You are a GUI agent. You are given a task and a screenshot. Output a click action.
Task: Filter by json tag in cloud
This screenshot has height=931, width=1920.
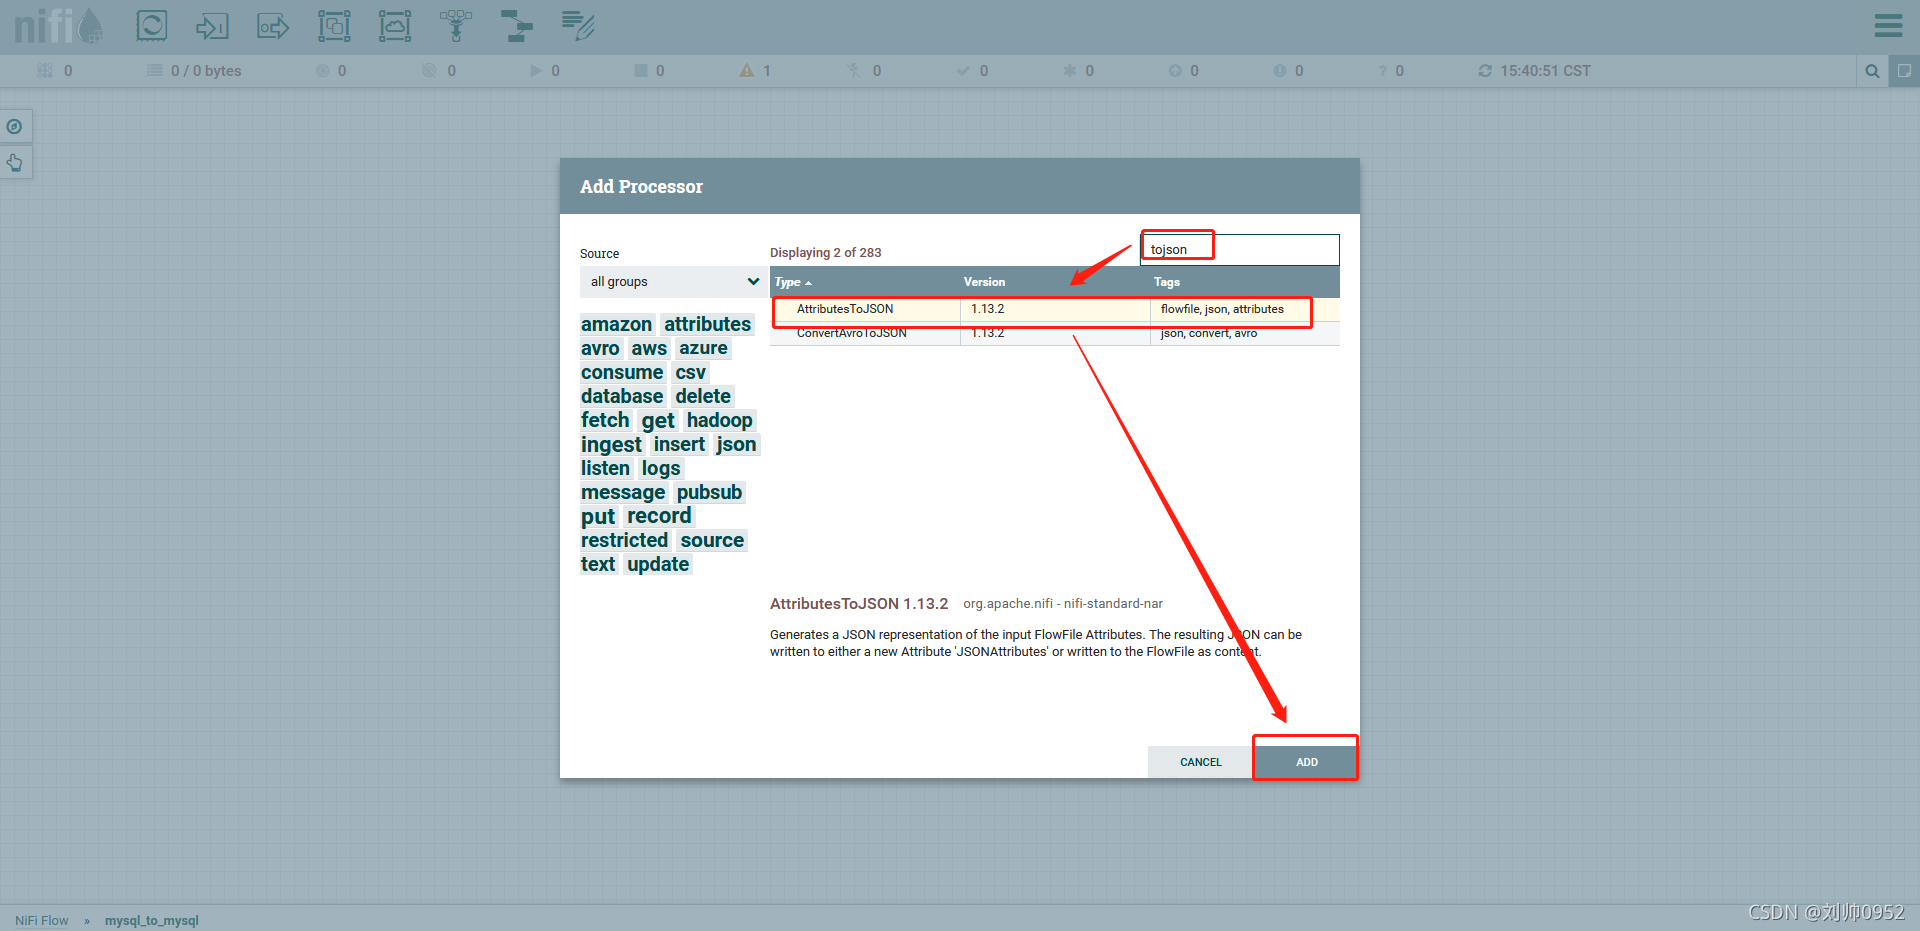[736, 444]
